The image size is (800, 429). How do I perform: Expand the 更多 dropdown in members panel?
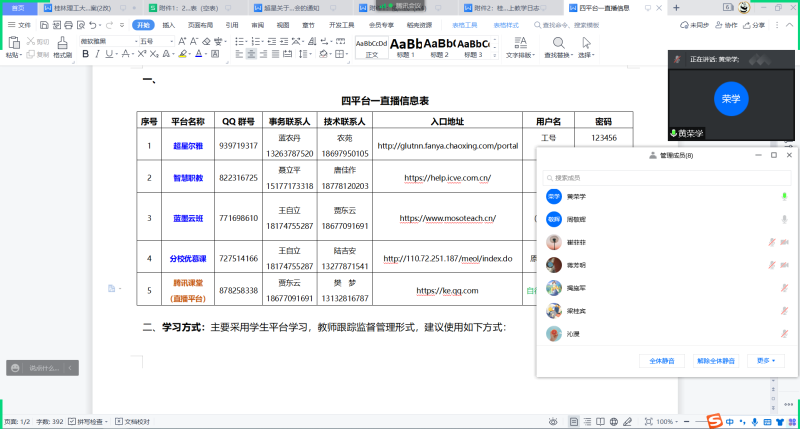(764, 360)
